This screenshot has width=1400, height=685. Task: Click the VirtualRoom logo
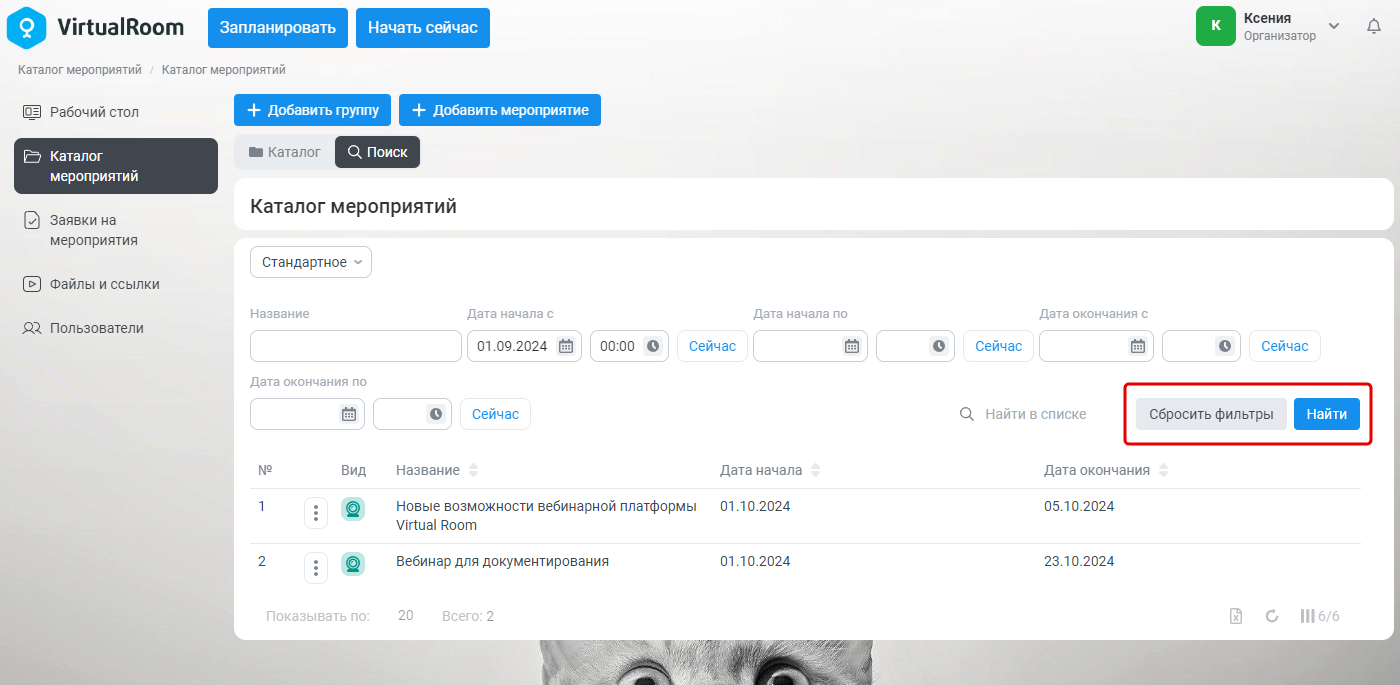[96, 27]
